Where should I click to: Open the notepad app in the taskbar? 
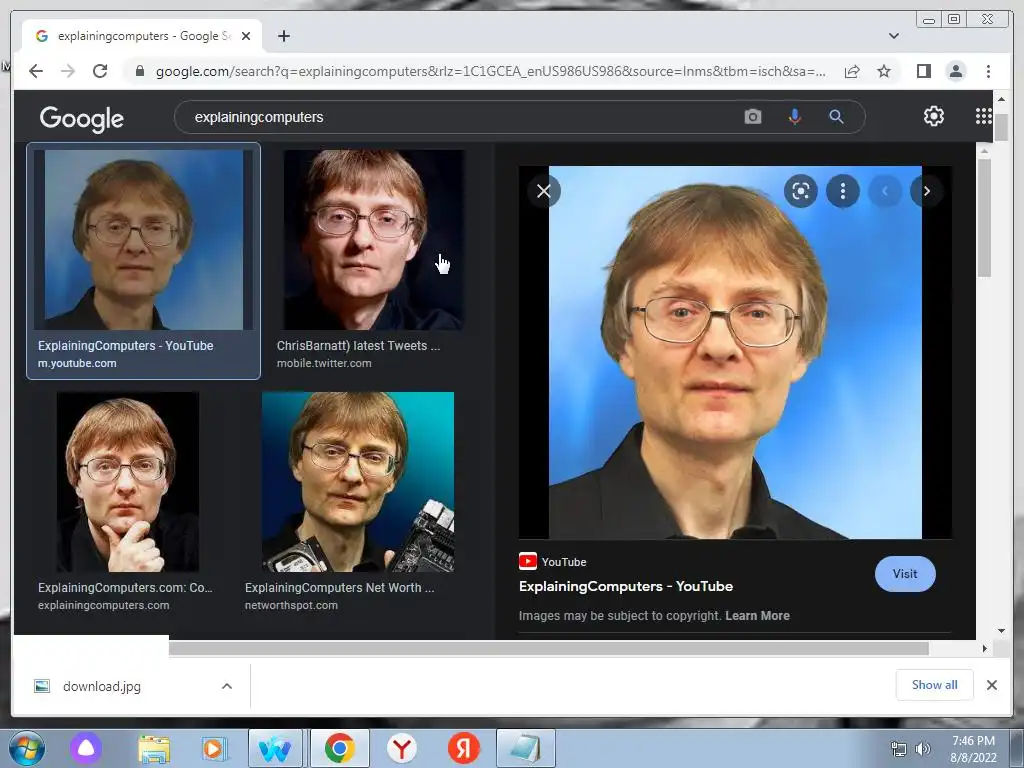pos(526,748)
